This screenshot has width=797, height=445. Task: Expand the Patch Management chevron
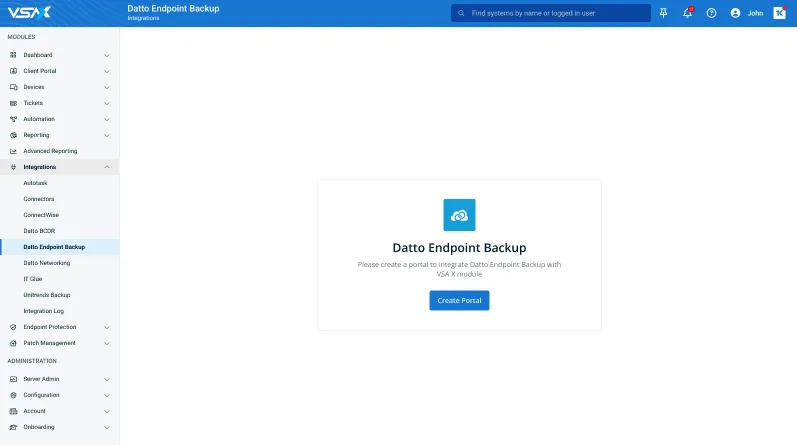(107, 343)
